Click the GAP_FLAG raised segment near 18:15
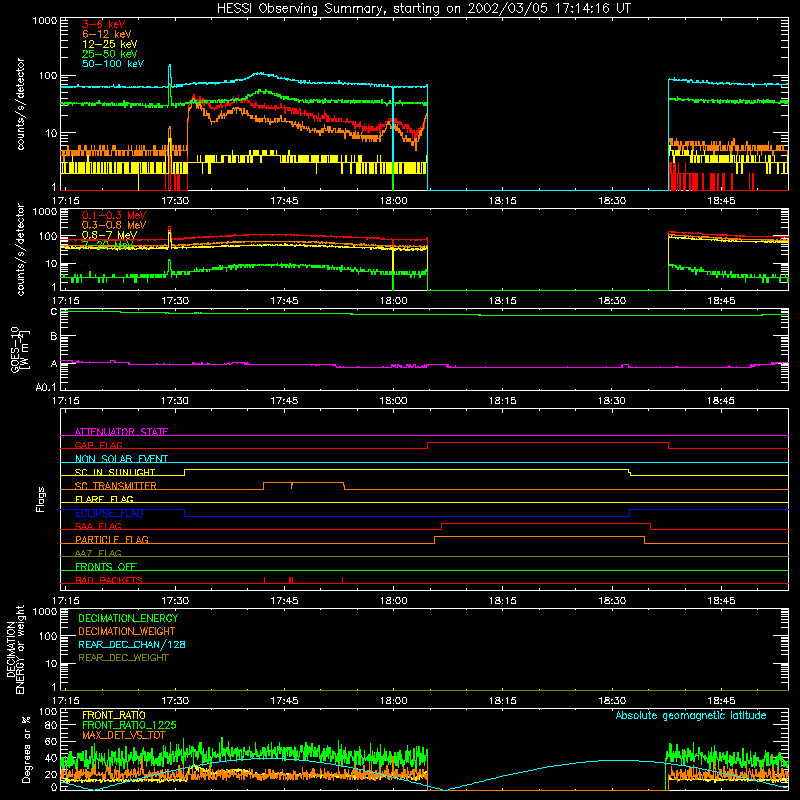 (547, 443)
